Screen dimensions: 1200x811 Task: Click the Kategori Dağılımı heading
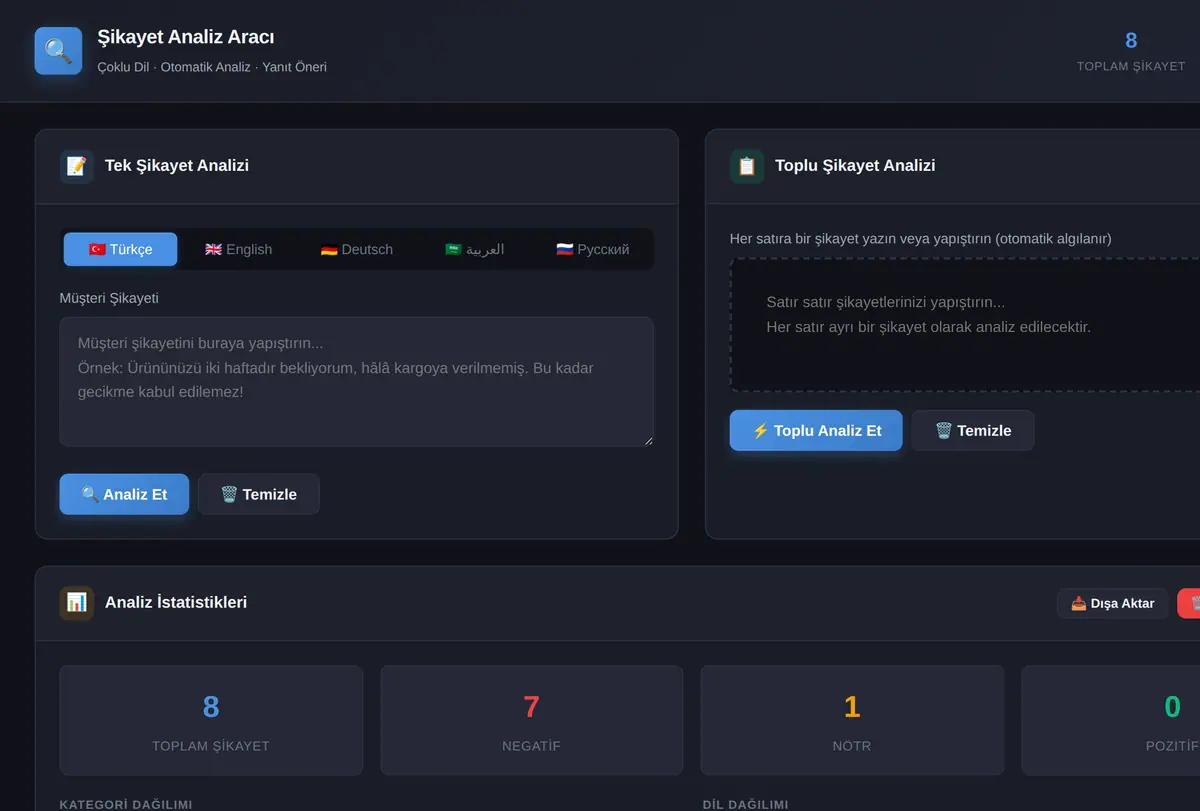126,804
